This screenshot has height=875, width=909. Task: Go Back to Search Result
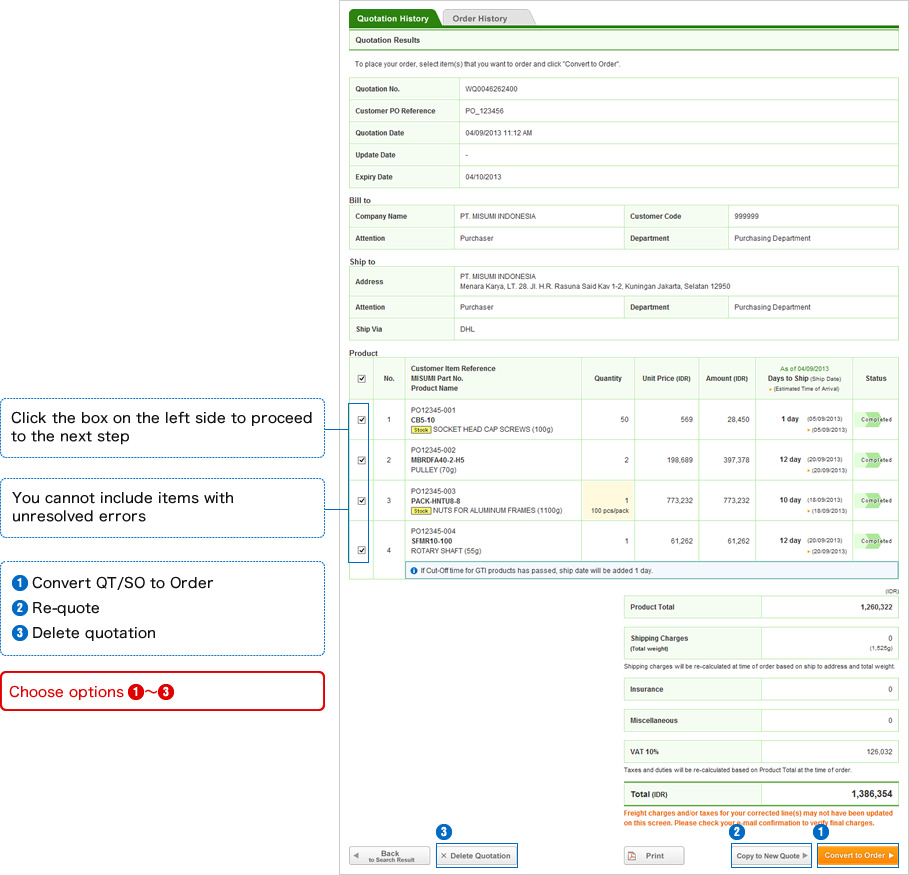pos(390,856)
